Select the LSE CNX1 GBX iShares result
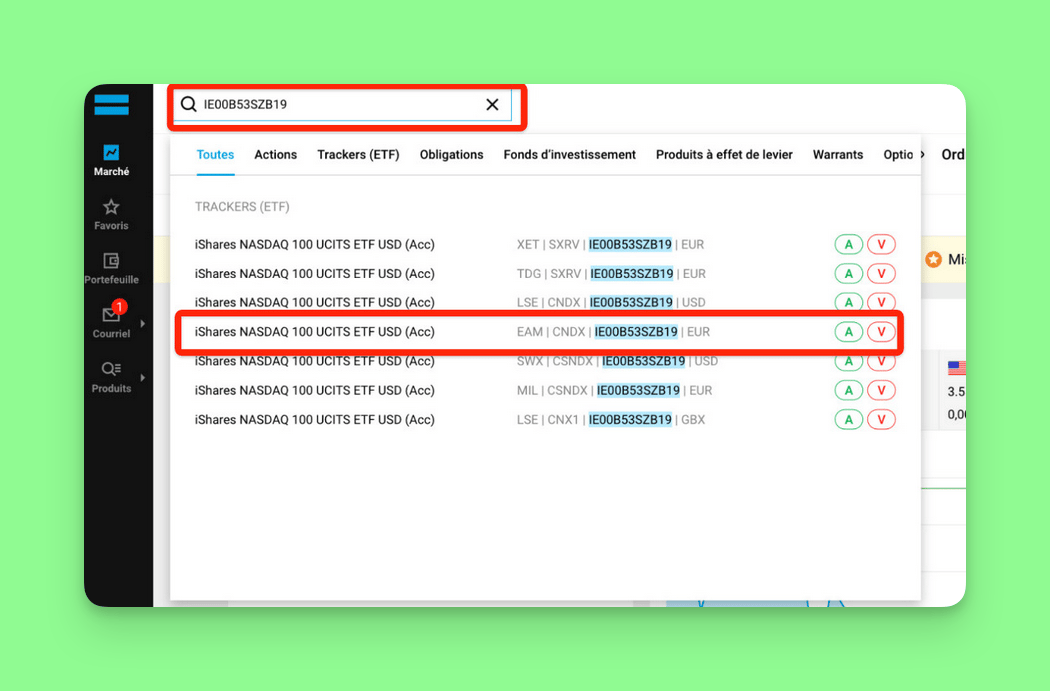1050x691 pixels. pyautogui.click(x=315, y=420)
